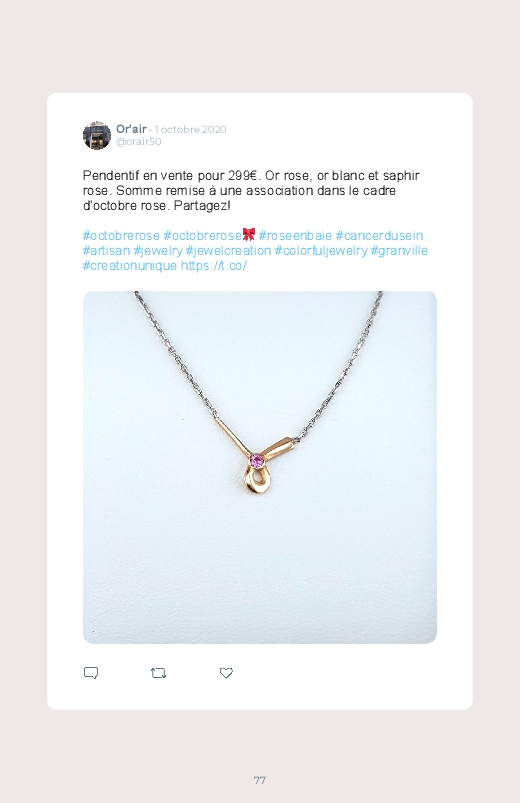The image size is (520, 803).
Task: Open the #colorfuljewelry hashtag
Action: [x=321, y=250]
